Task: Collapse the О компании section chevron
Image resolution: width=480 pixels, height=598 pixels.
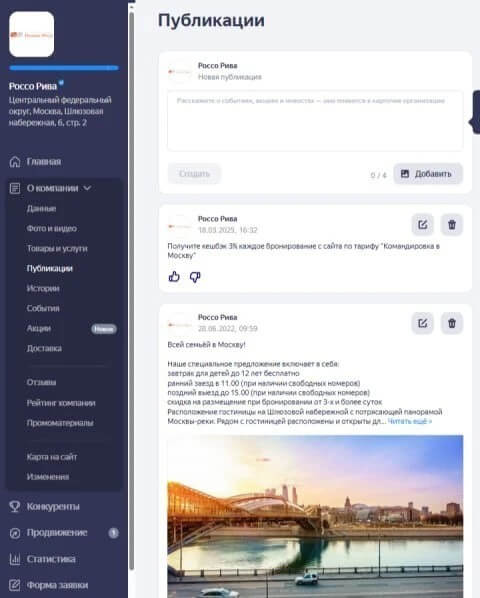Action: click(x=87, y=188)
